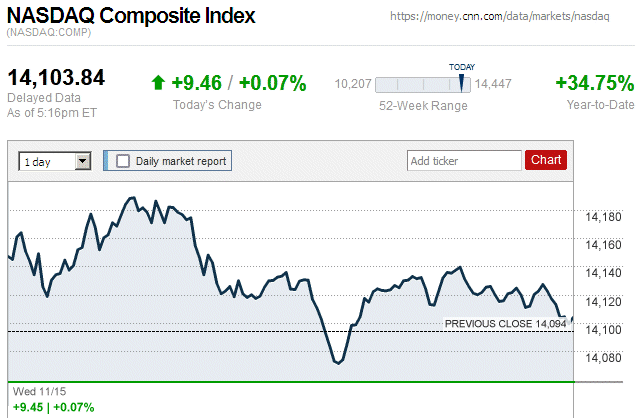Click the Add ticker input field
The width and height of the screenshot is (640, 420).
tap(464, 160)
